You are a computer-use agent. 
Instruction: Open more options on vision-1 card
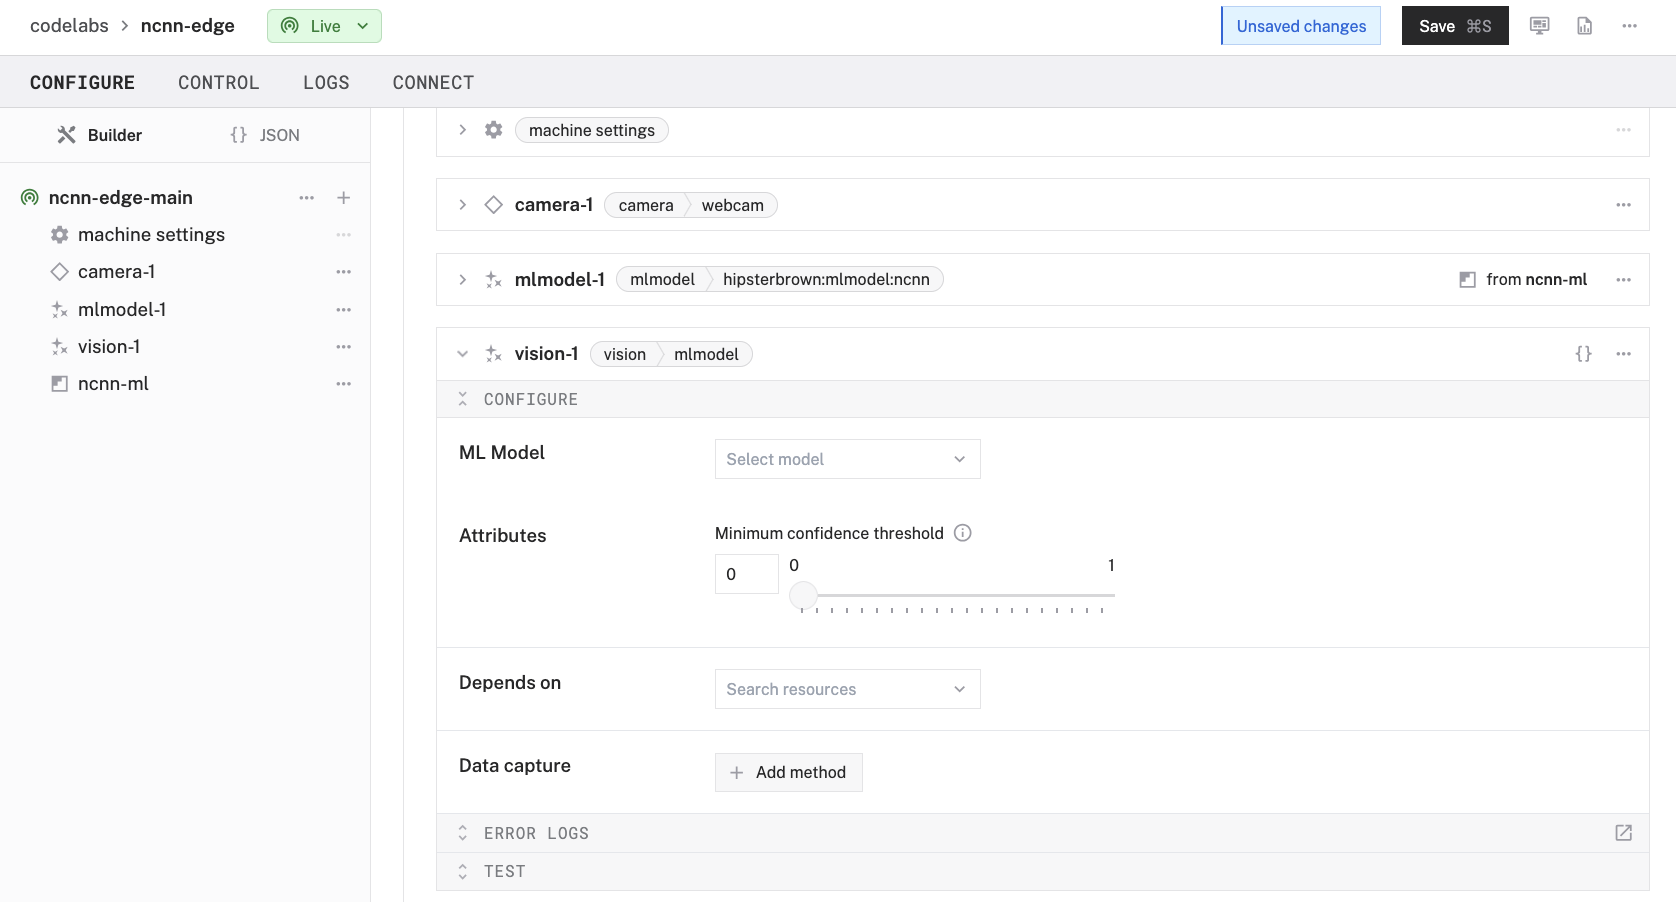click(1624, 354)
